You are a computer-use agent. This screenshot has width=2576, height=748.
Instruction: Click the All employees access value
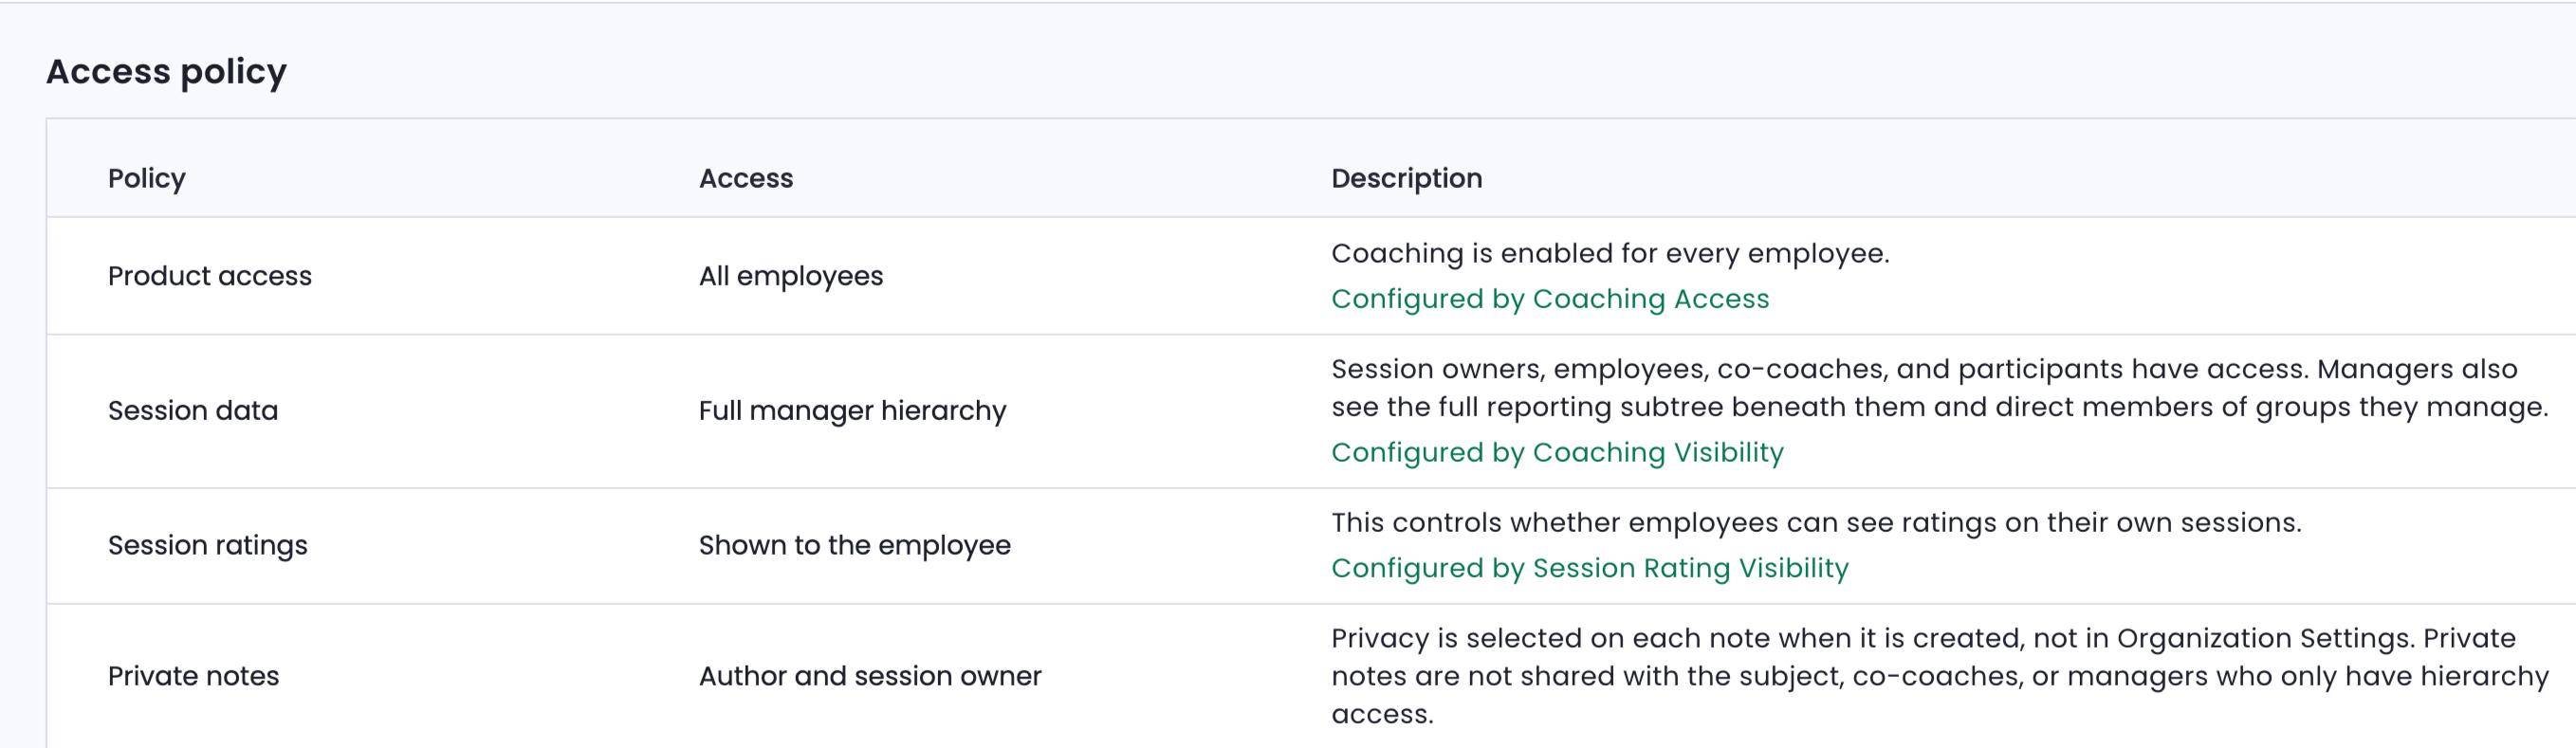tap(791, 276)
